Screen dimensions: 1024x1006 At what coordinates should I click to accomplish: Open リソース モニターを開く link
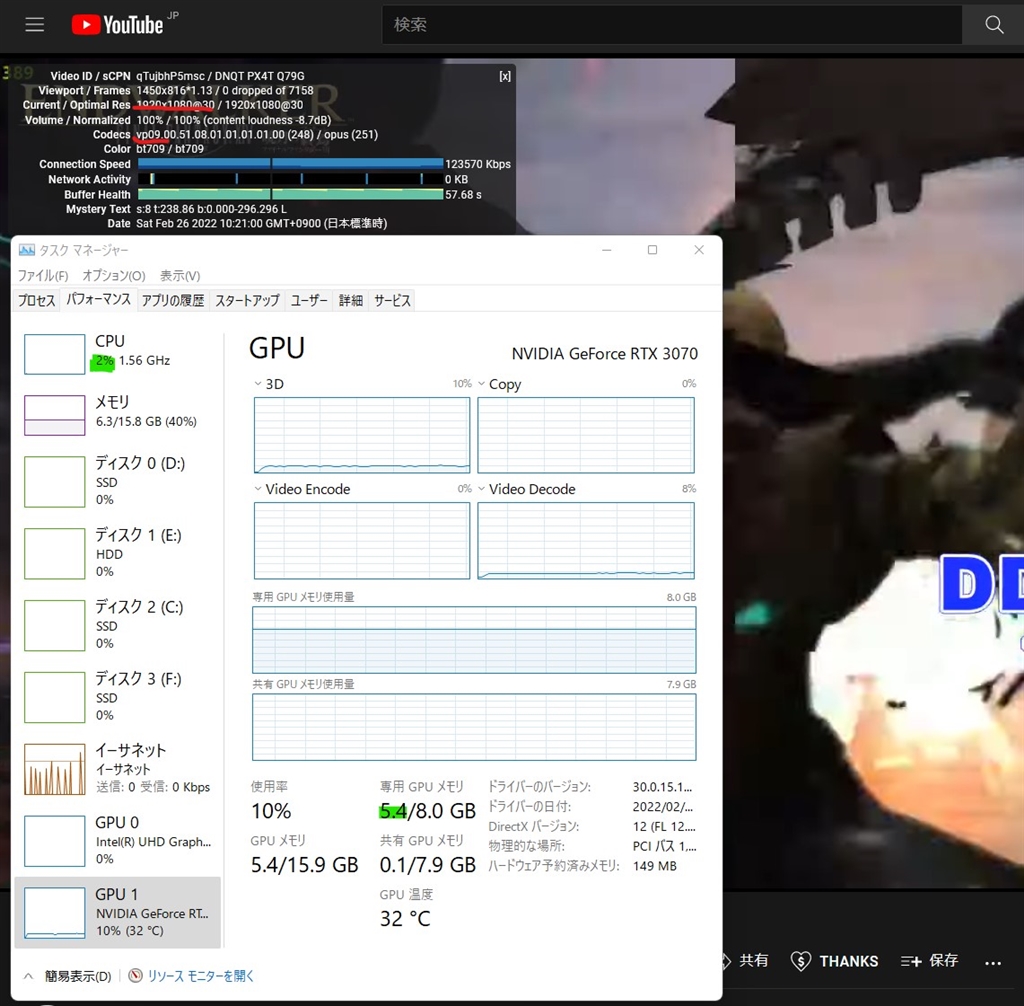(x=200, y=976)
